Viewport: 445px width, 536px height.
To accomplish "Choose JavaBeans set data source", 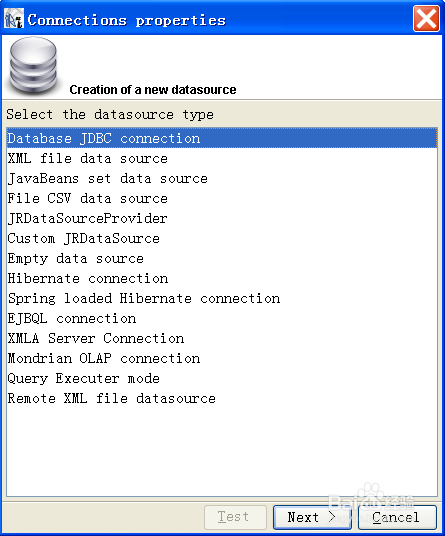I will (x=222, y=178).
